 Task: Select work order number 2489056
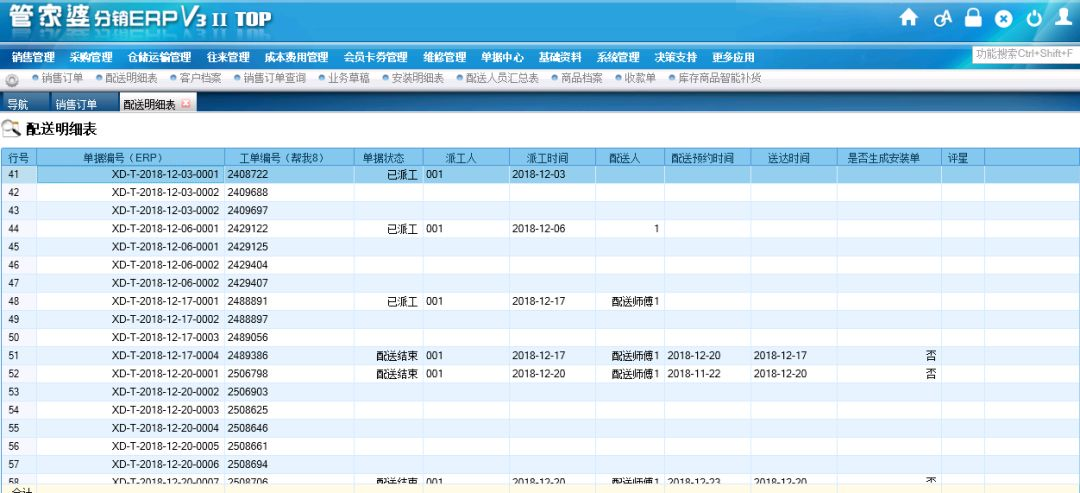click(248, 337)
